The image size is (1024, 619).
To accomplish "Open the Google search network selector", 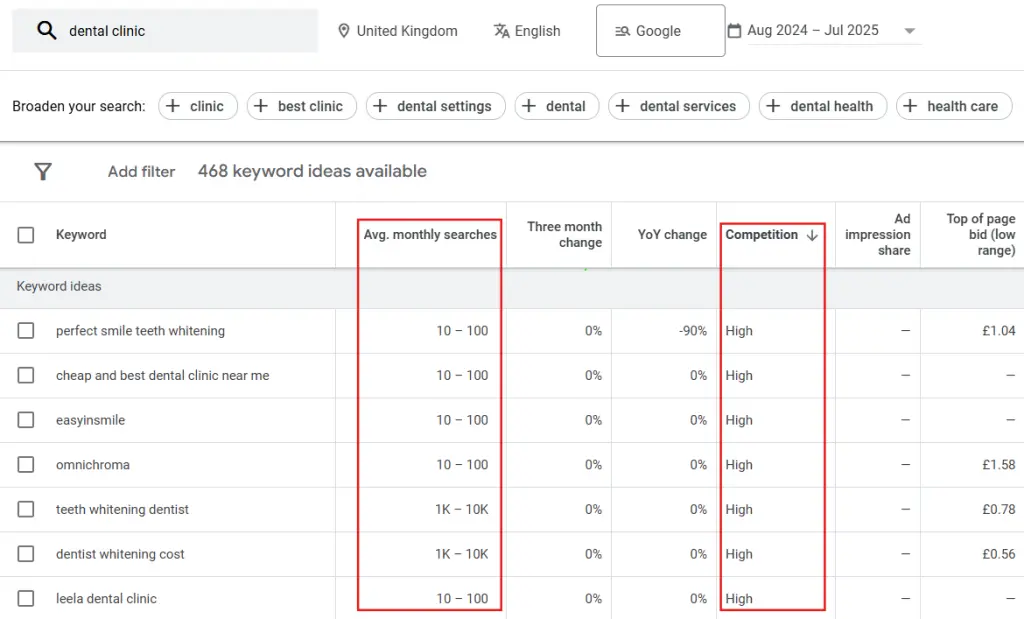I will pyautogui.click(x=659, y=30).
